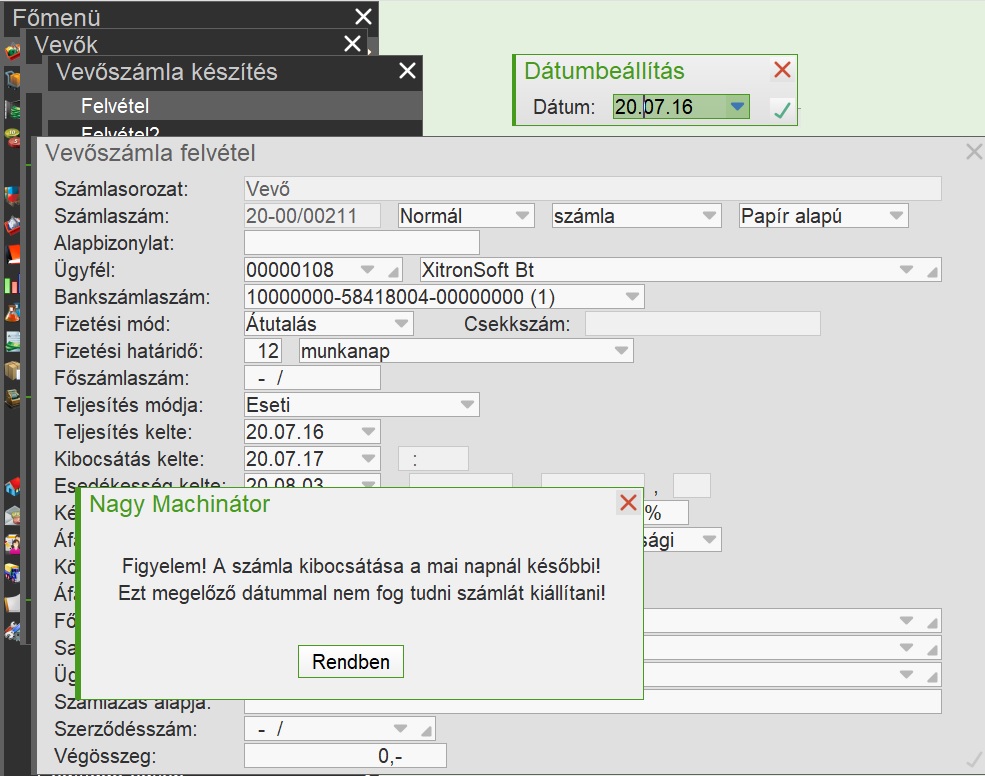Expand the Eseti fulfillment mode dropdown
The height and width of the screenshot is (776, 985).
(467, 405)
